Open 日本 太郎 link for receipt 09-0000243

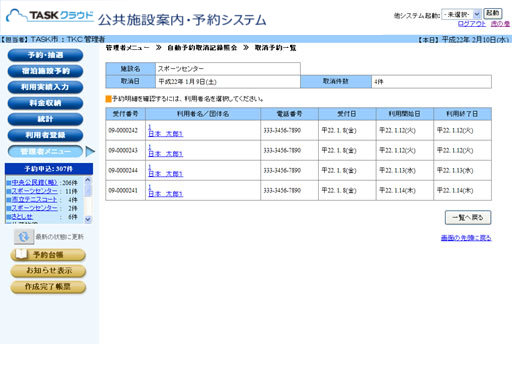(x=166, y=154)
